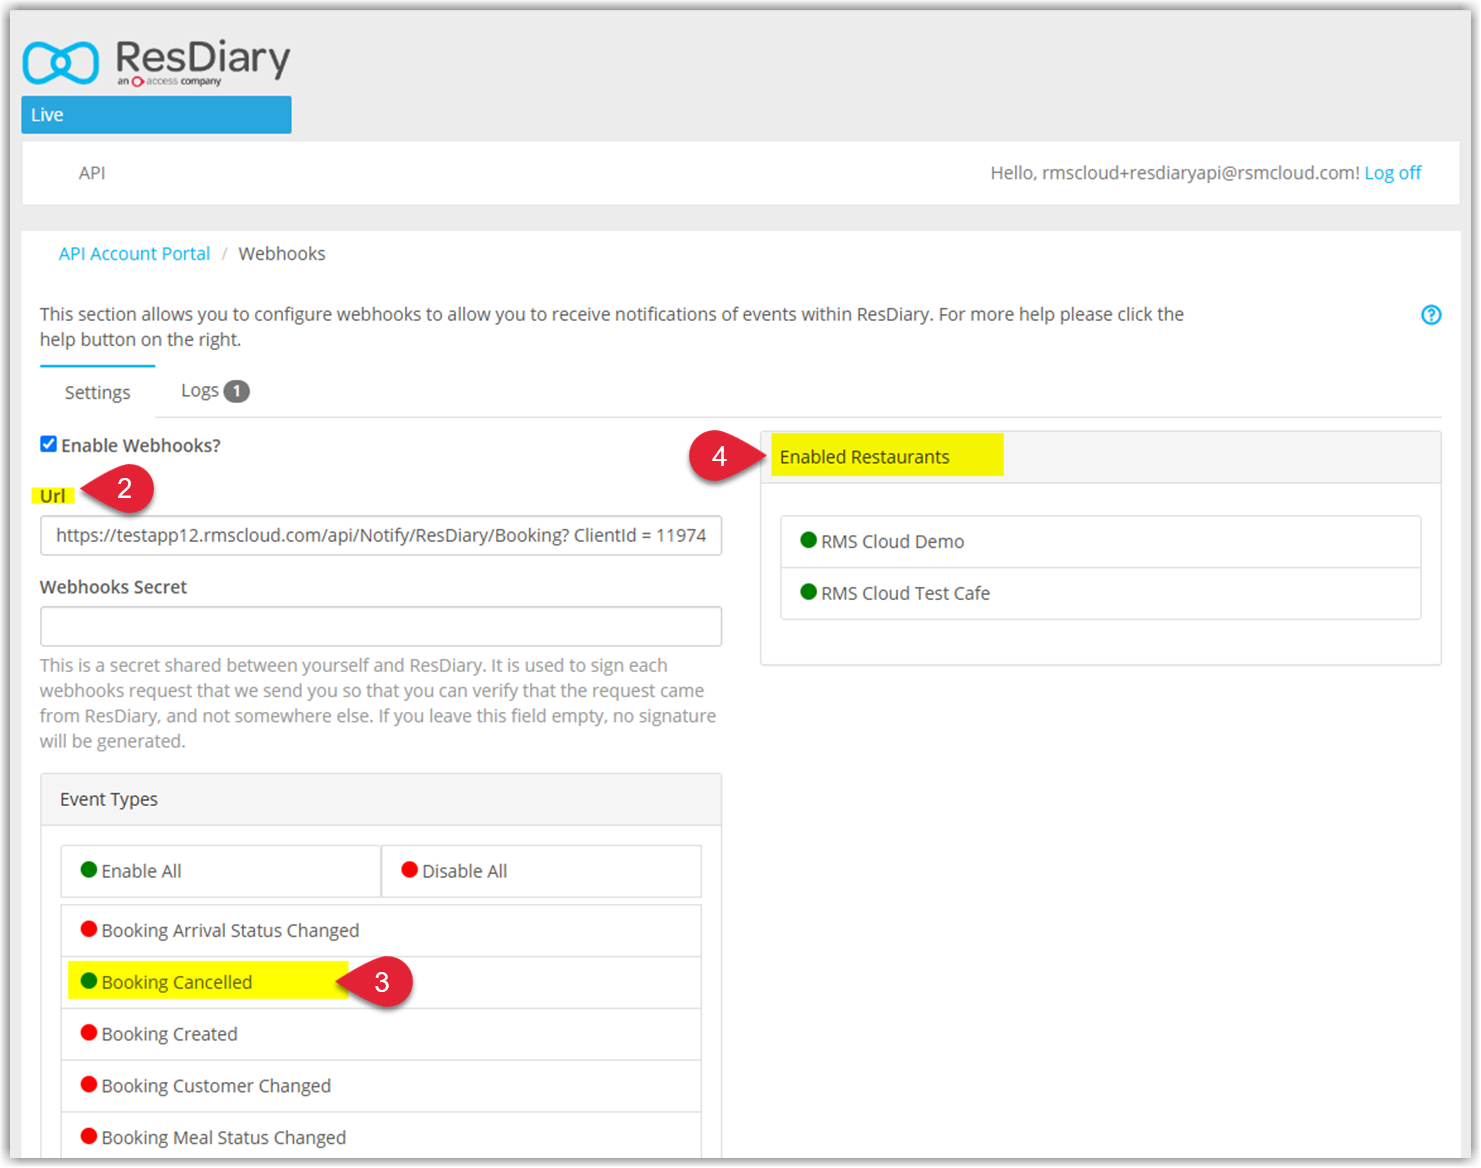Toggle RMS Cloud Demo restaurant
The height and width of the screenshot is (1168, 1481).
[1101, 542]
